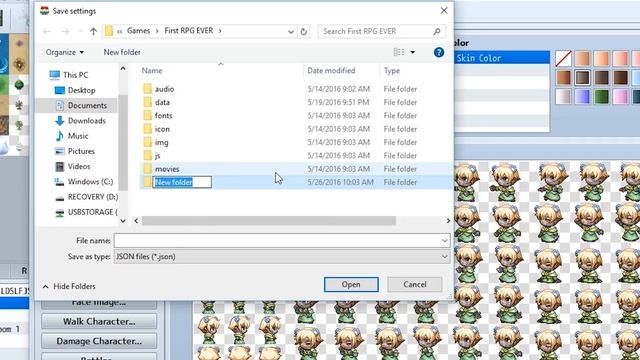Pick the dark green color swatch
Viewport: 640px width, 360px height.
601,97
